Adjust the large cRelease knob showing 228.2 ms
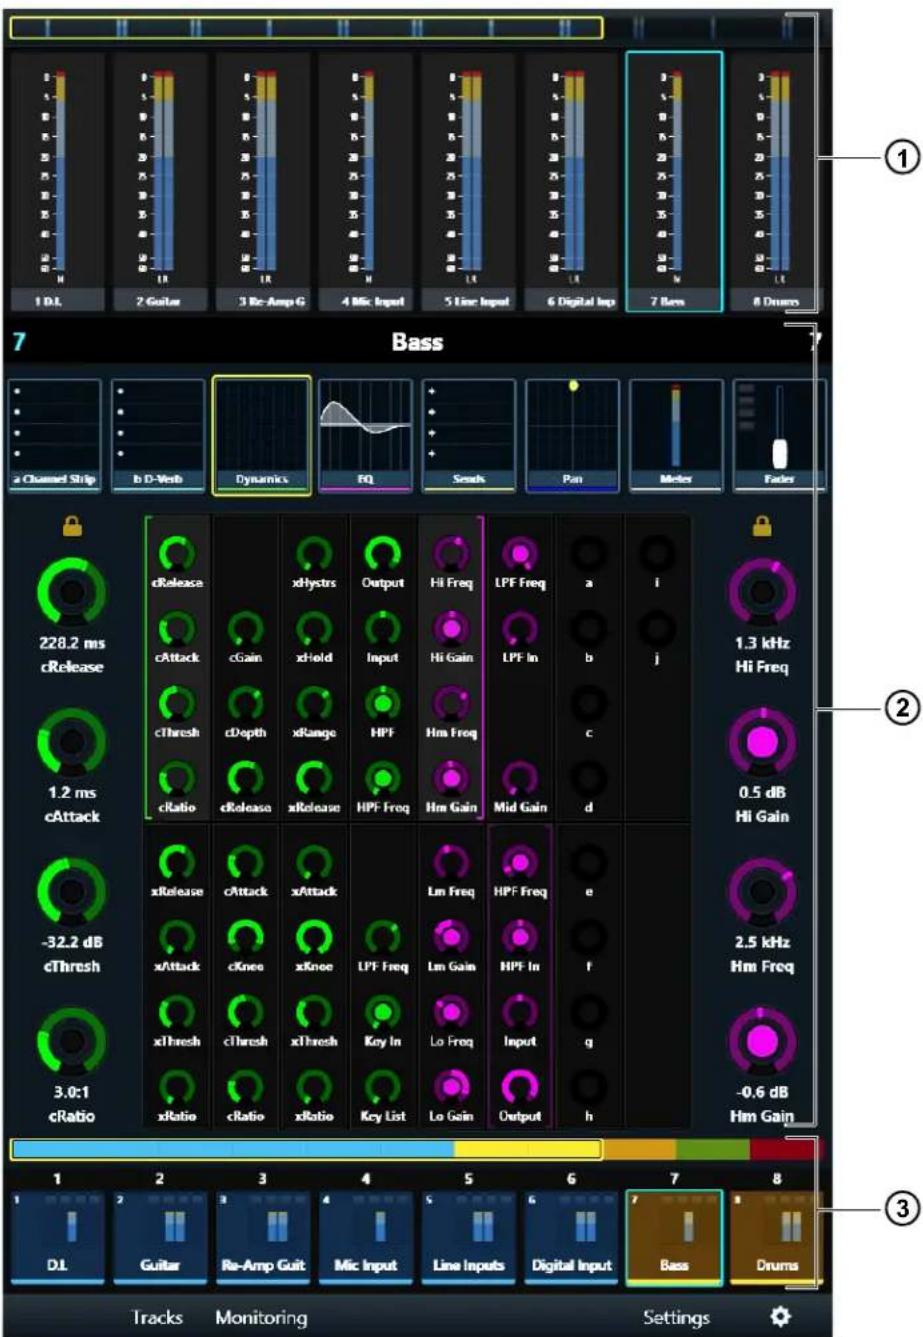Viewport: 923px width, 1337px height. (x=71, y=592)
